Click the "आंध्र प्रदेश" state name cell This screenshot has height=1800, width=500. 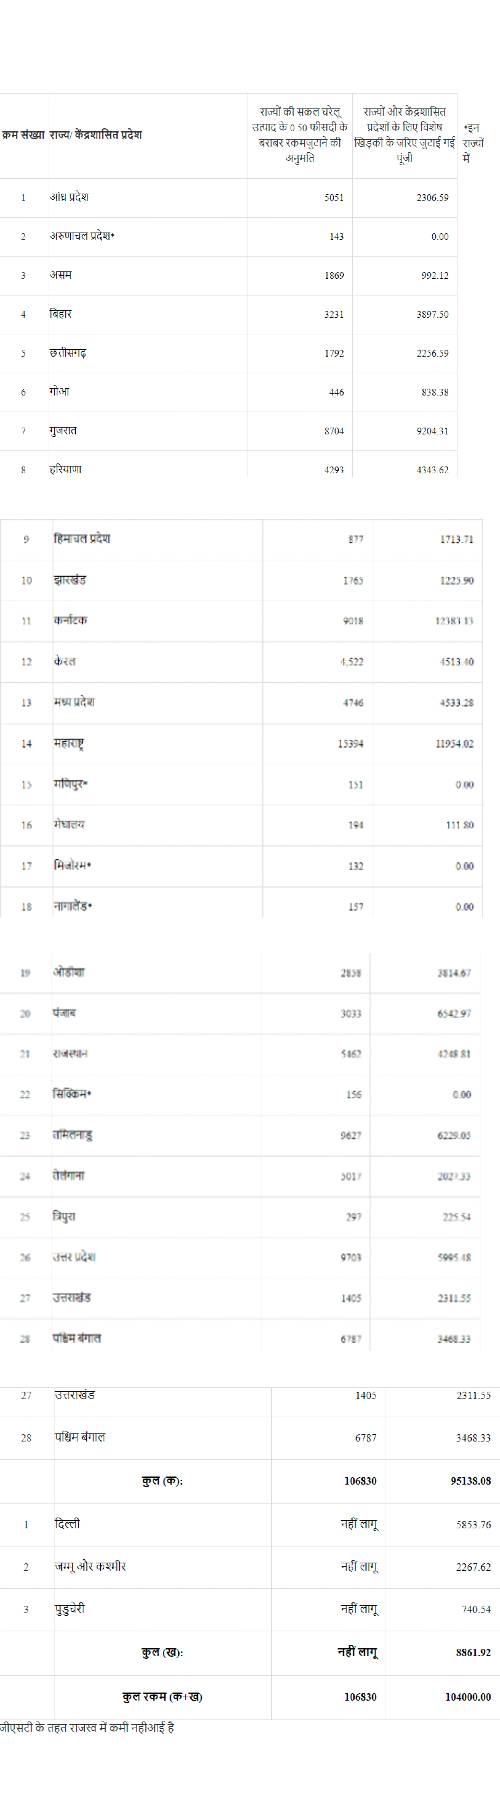tap(70, 197)
